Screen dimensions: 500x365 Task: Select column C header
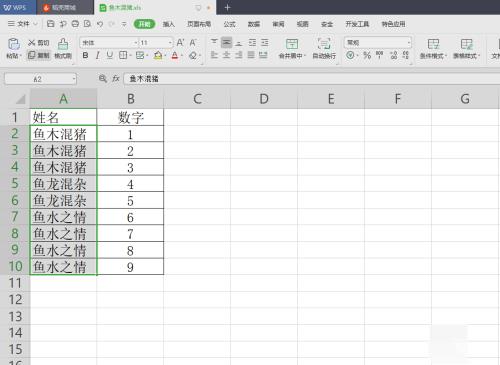[x=197, y=99]
